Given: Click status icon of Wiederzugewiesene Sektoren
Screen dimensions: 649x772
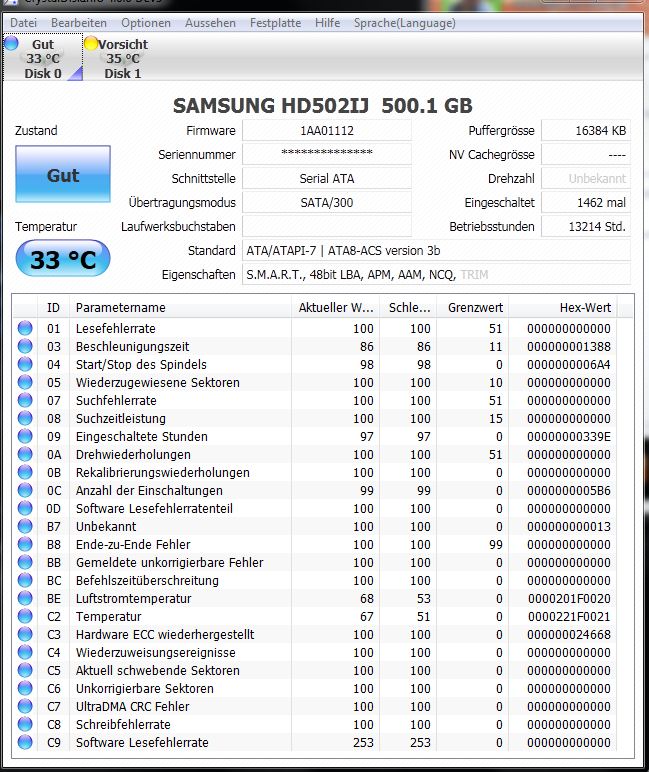Looking at the screenshot, I should 25,382.
